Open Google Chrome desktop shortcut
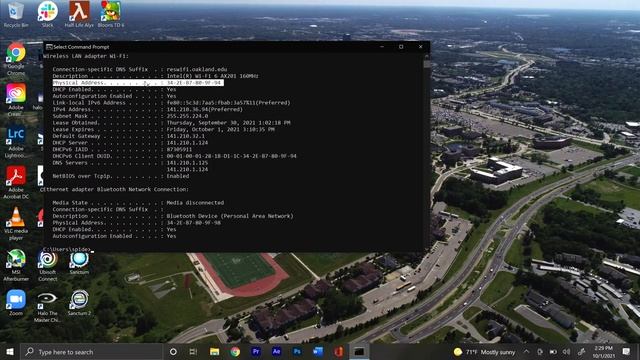Image resolution: width=640 pixels, height=360 pixels. (16, 59)
